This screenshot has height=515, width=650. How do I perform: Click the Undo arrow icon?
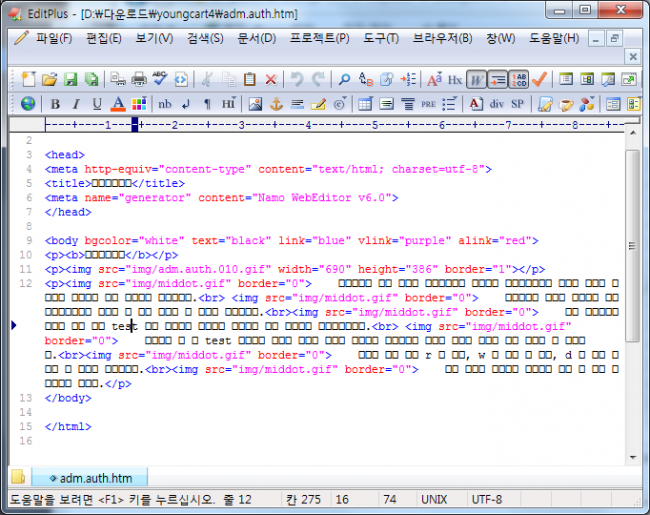pyautogui.click(x=297, y=79)
